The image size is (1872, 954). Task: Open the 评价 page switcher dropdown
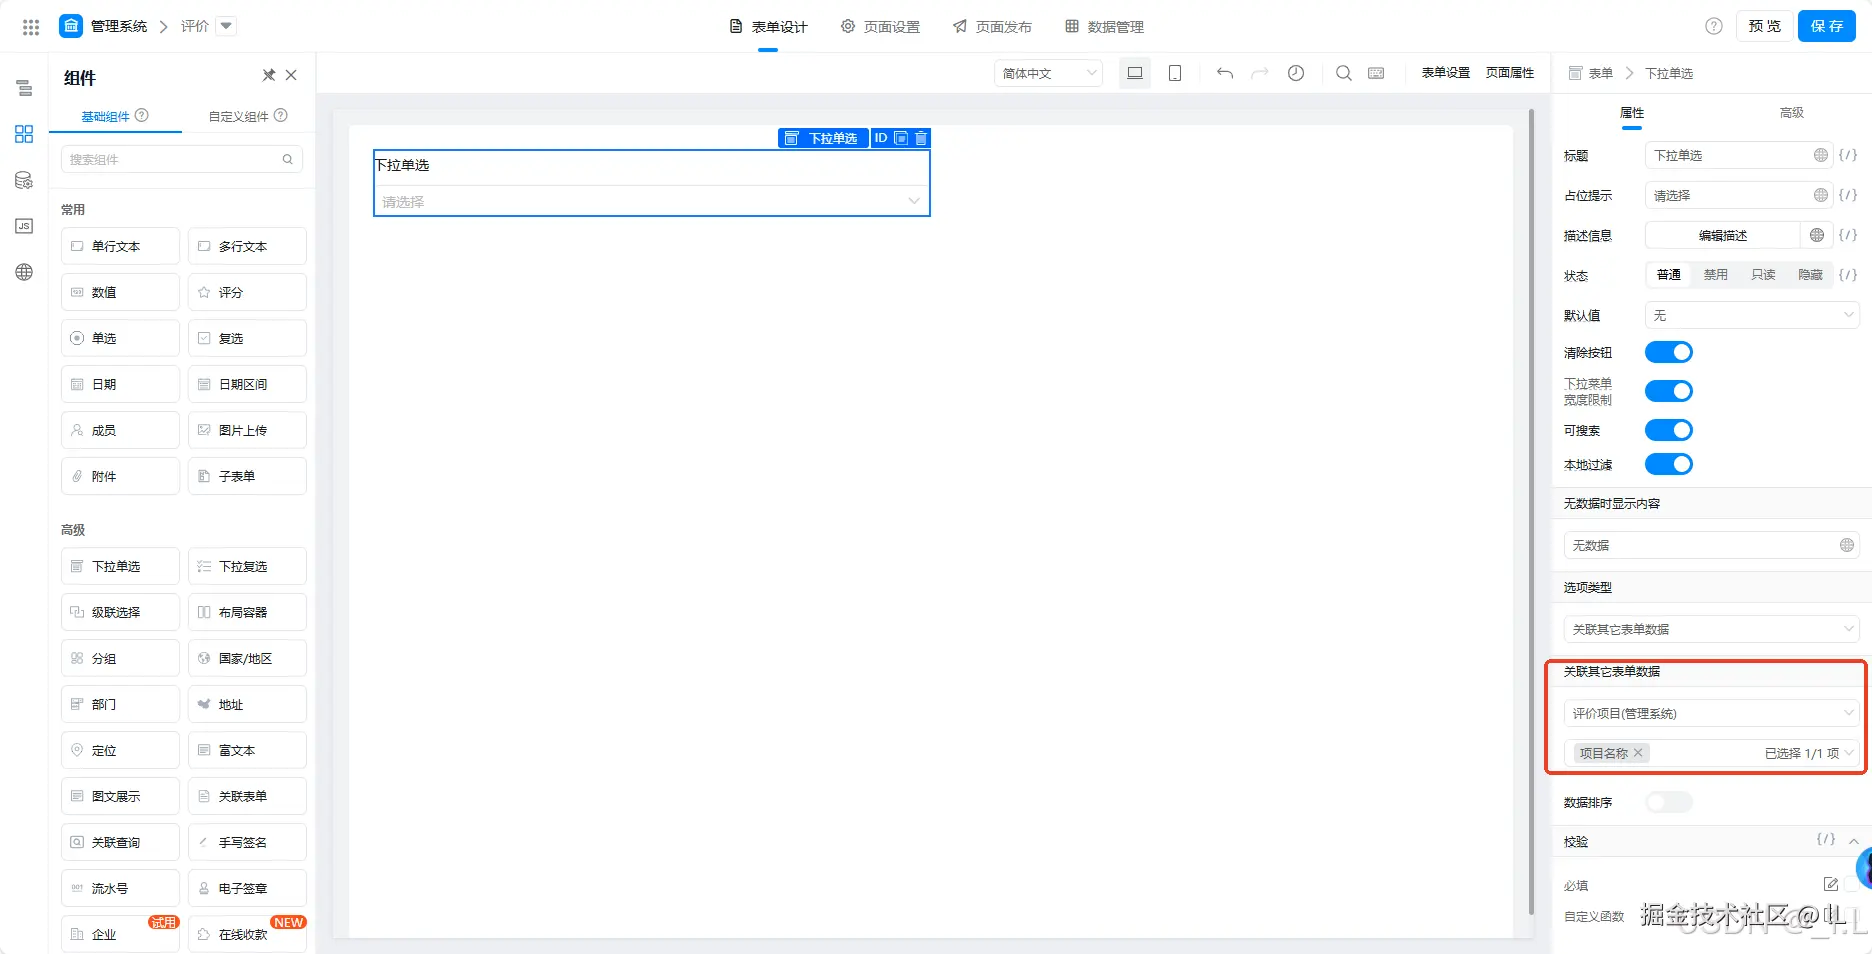tap(227, 26)
